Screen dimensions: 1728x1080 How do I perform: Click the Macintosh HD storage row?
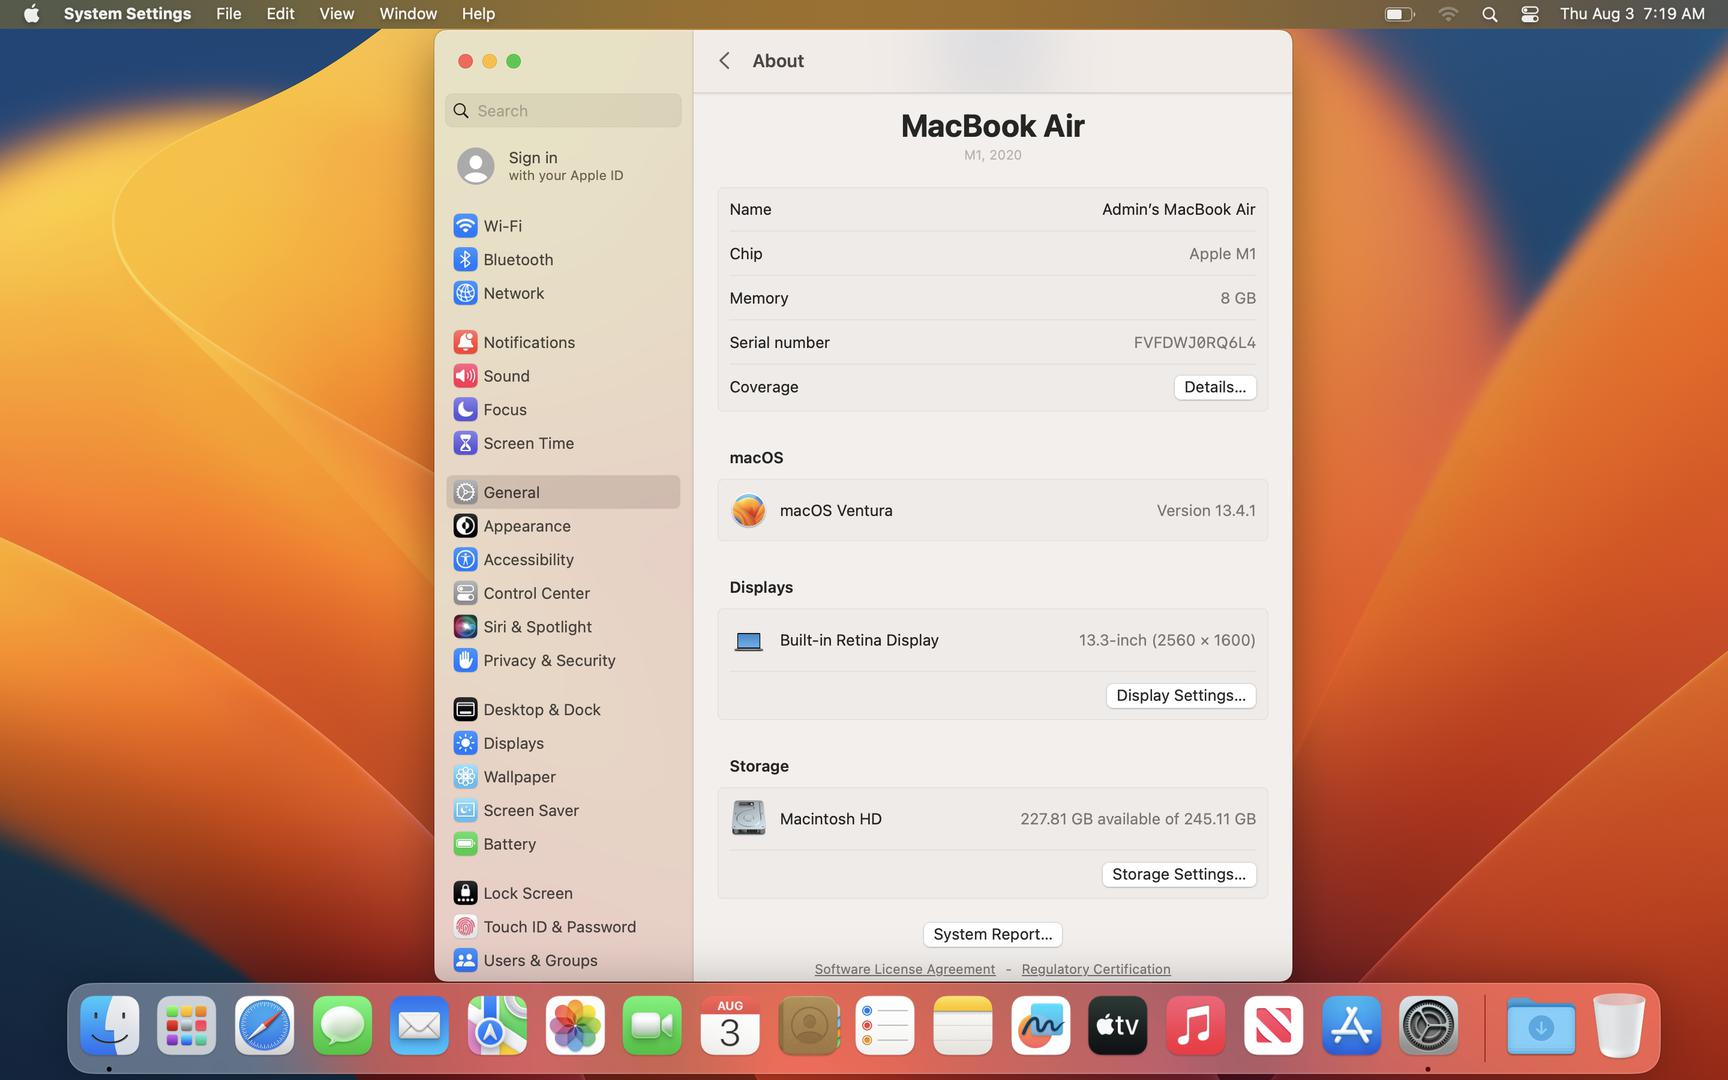click(x=992, y=819)
